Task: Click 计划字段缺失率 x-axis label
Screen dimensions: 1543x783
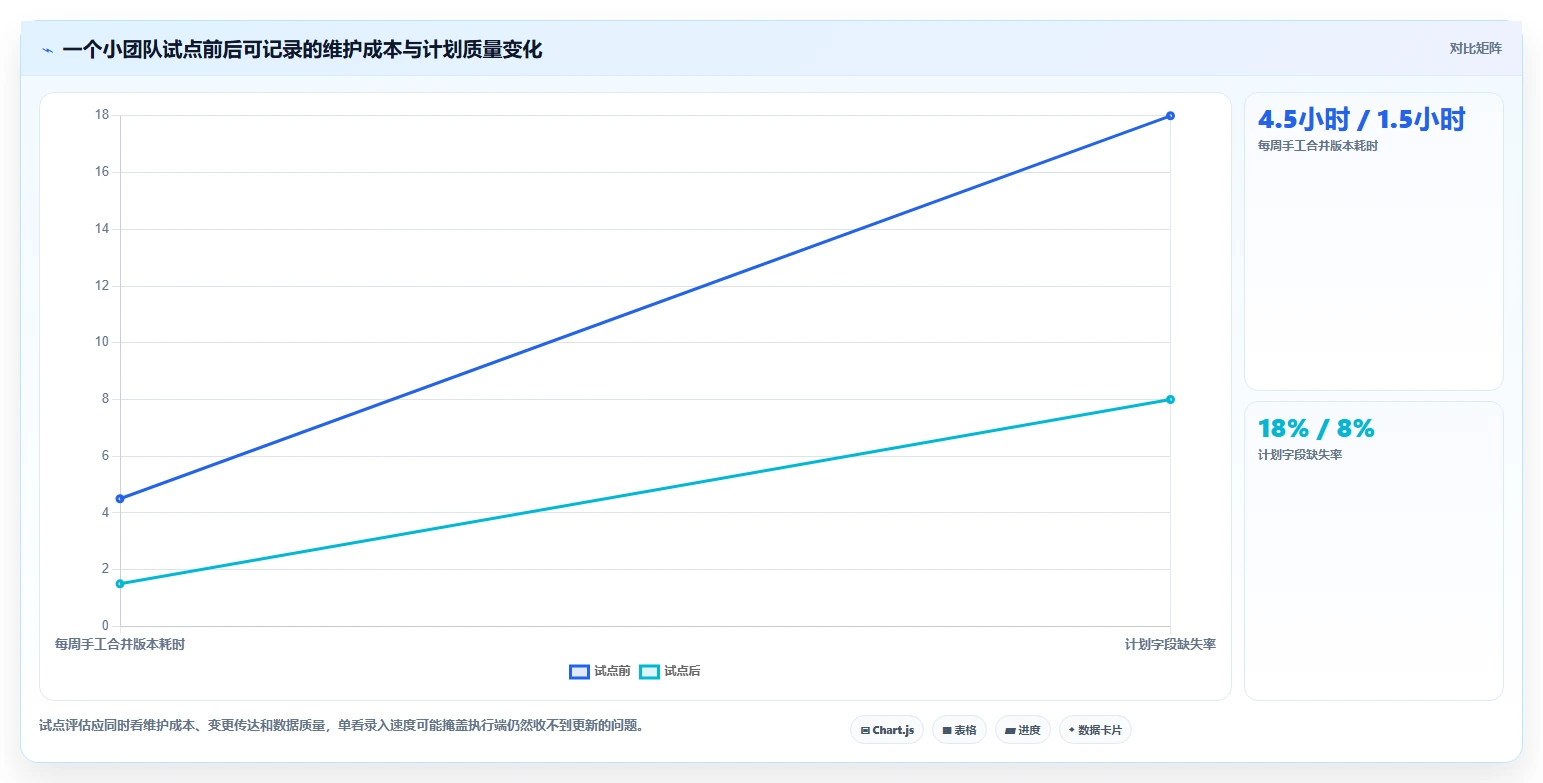Action: [1170, 644]
